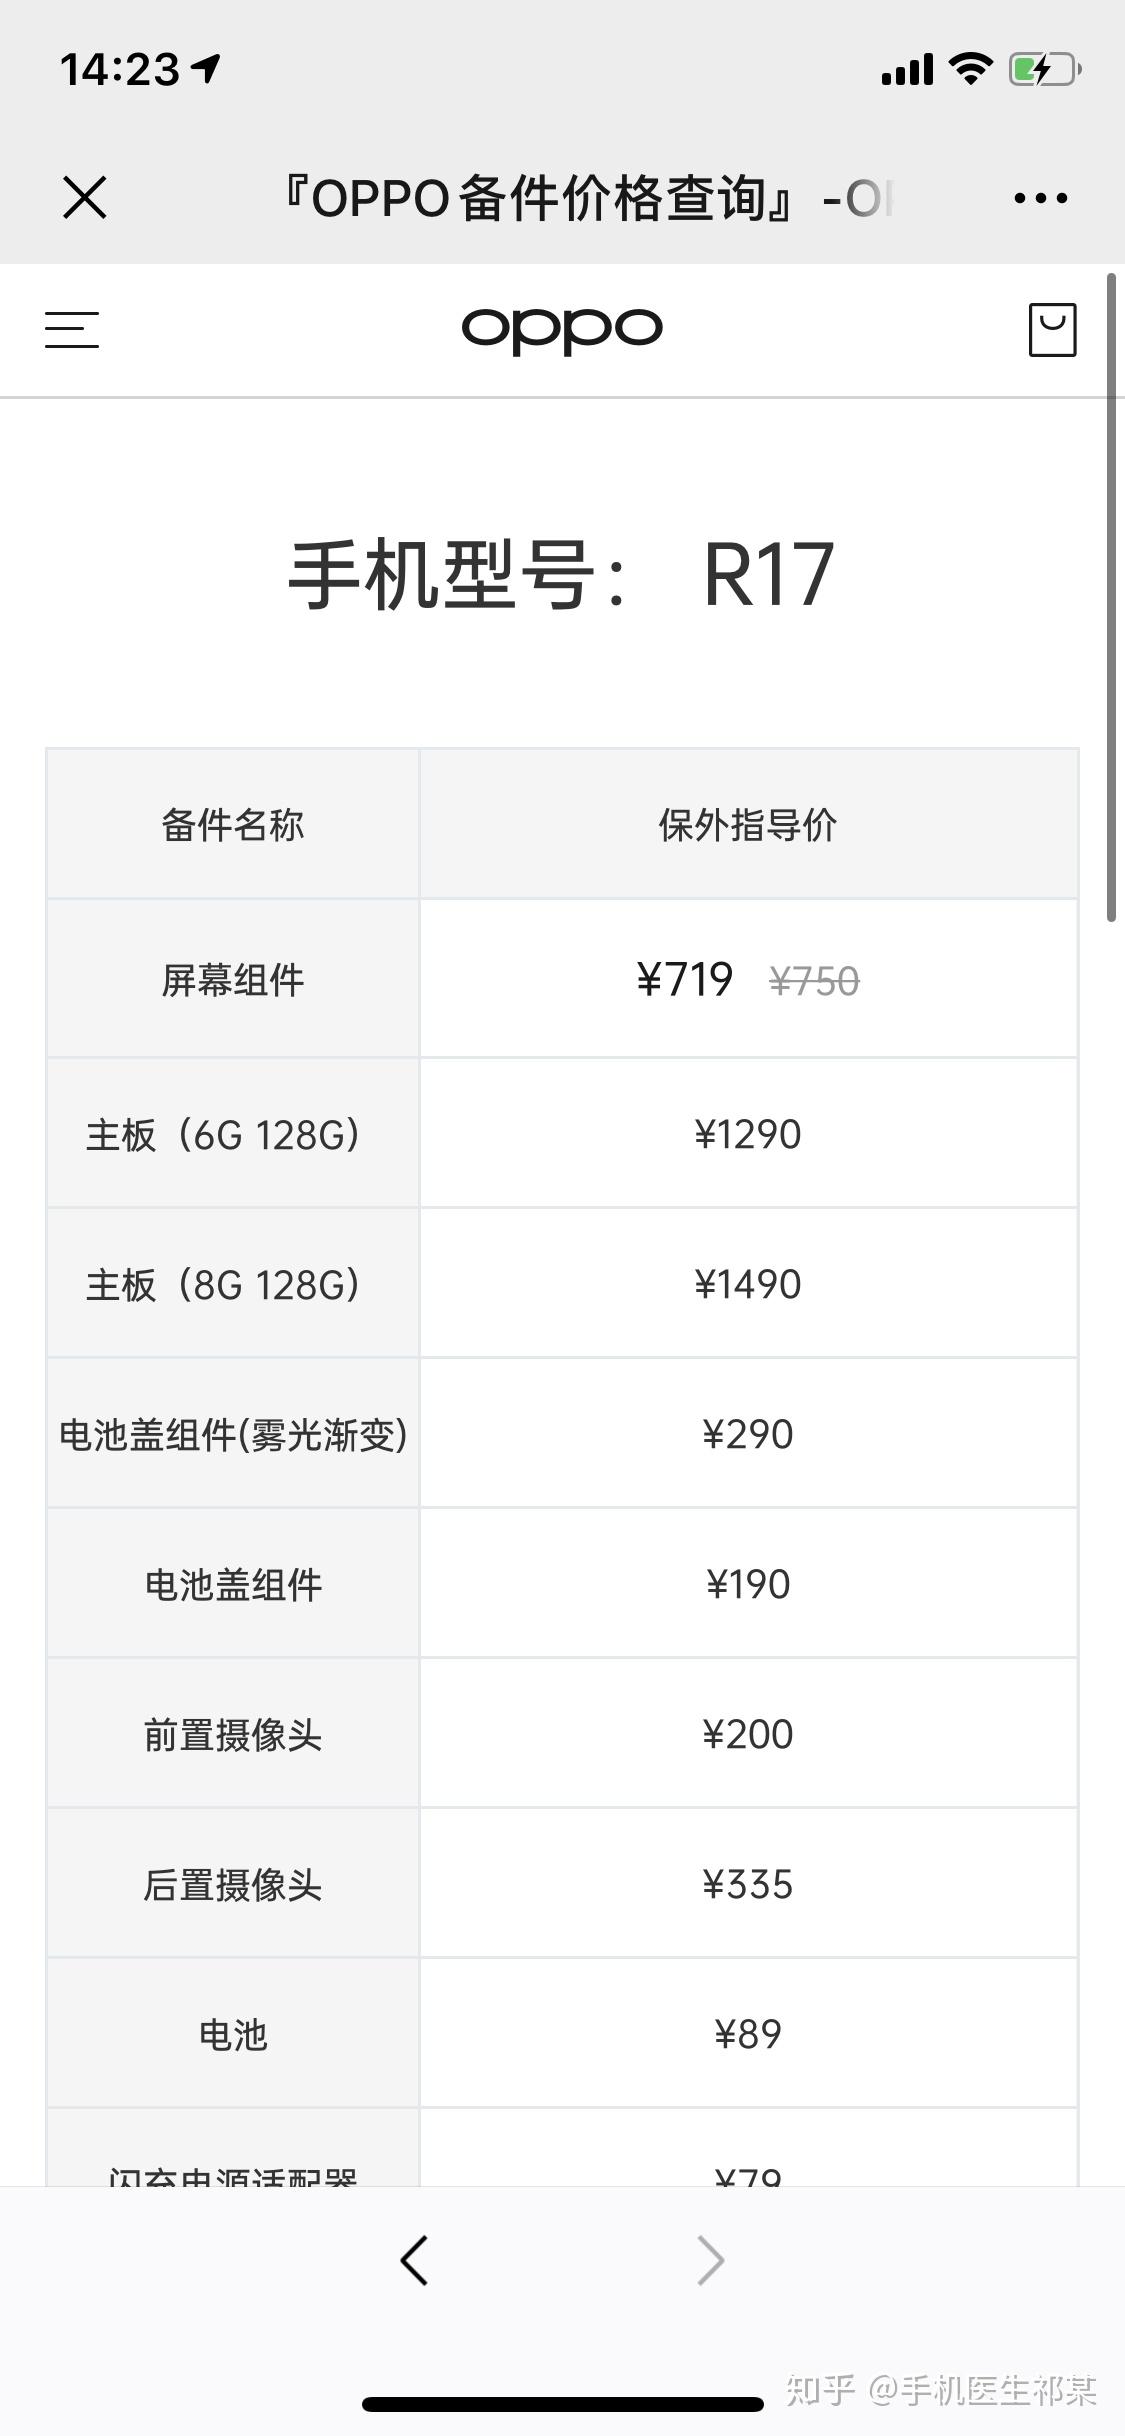
Task: Tap the ¥1490 motherboard price
Action: (747, 1284)
